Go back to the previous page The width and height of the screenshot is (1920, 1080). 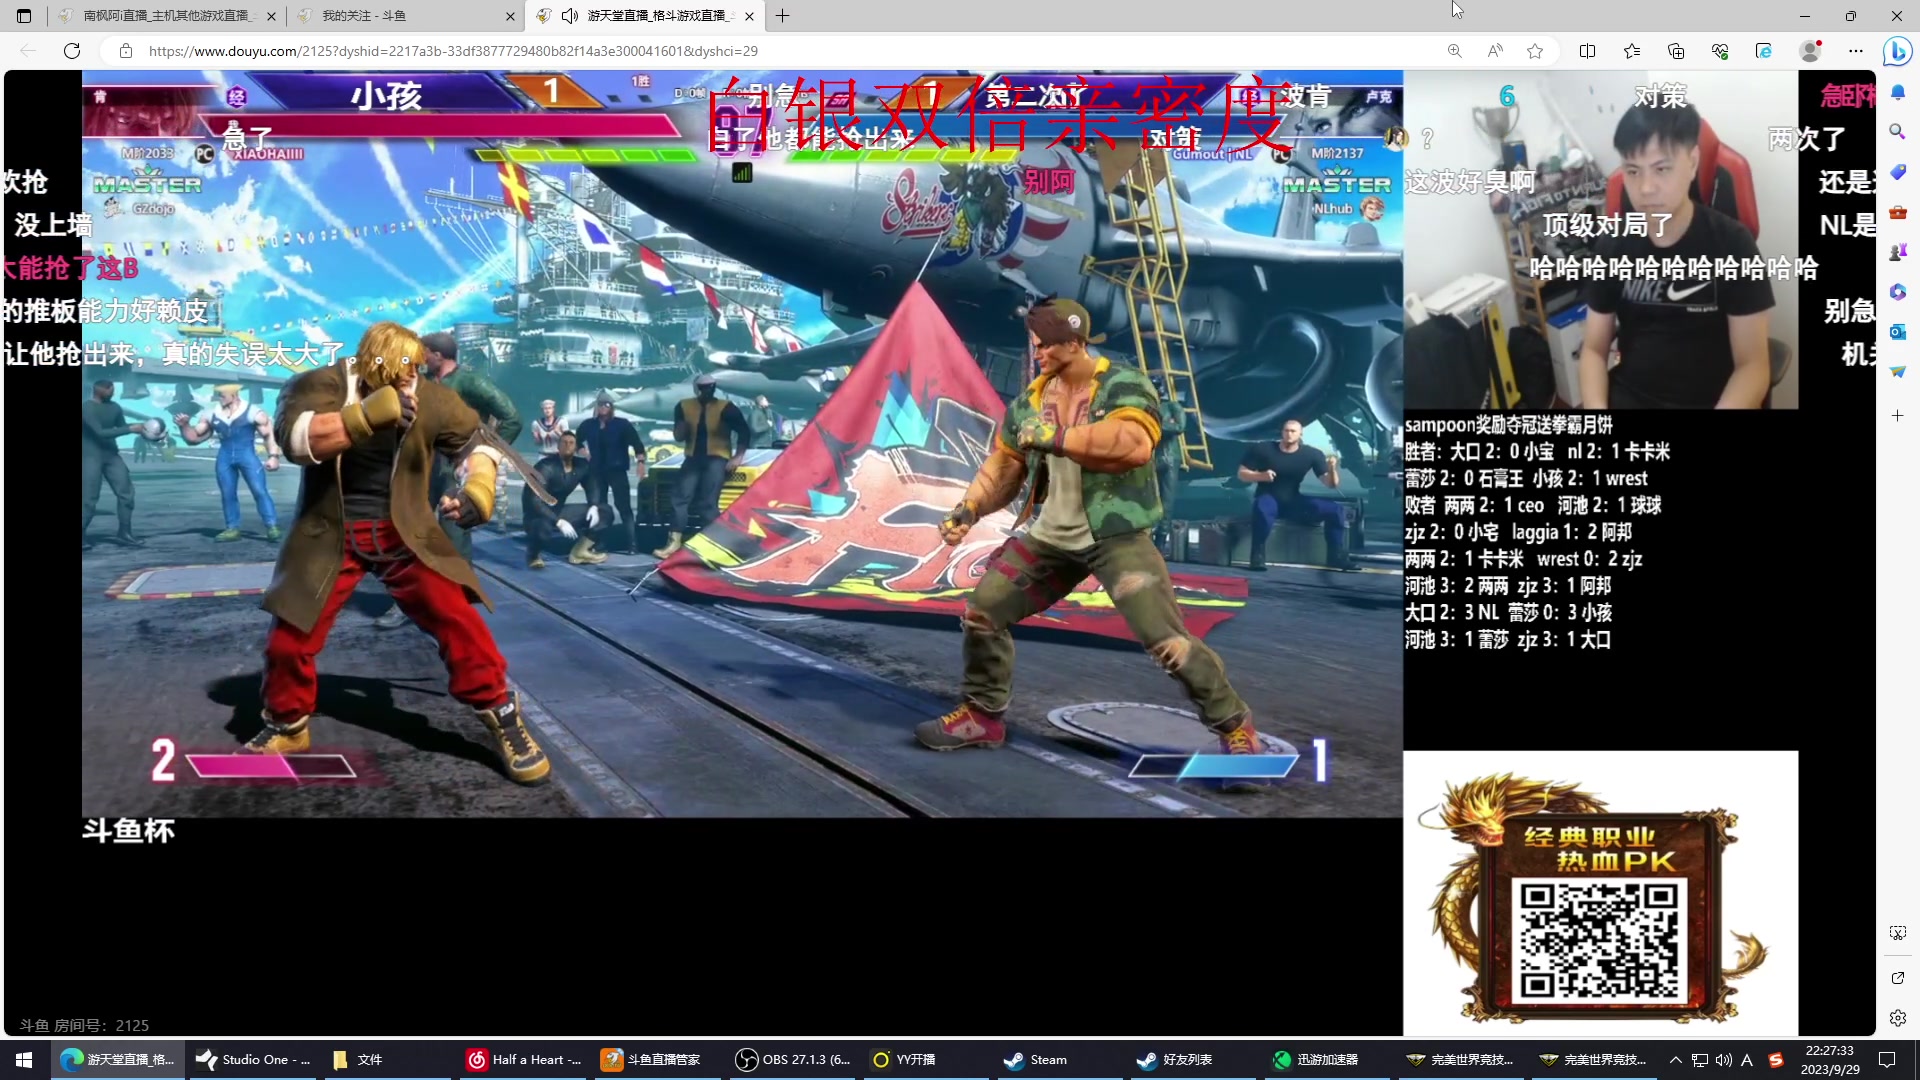[28, 51]
